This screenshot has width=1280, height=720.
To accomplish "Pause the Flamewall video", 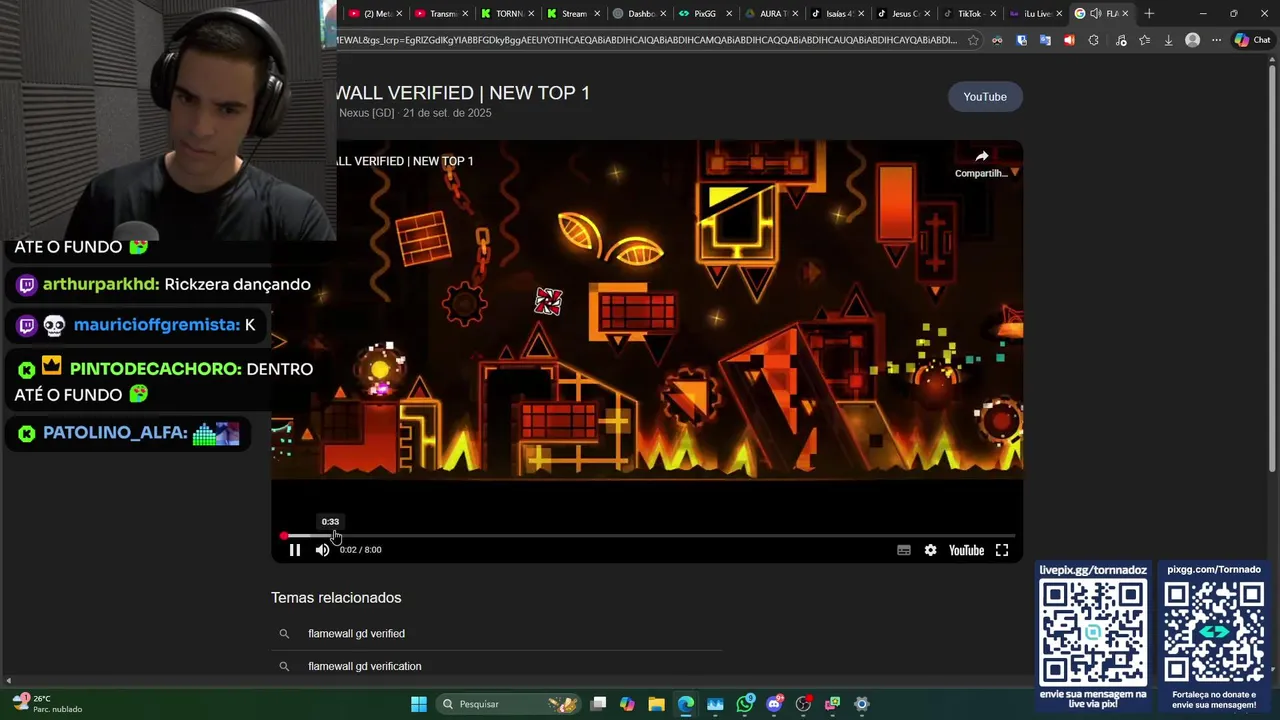I will coord(295,550).
